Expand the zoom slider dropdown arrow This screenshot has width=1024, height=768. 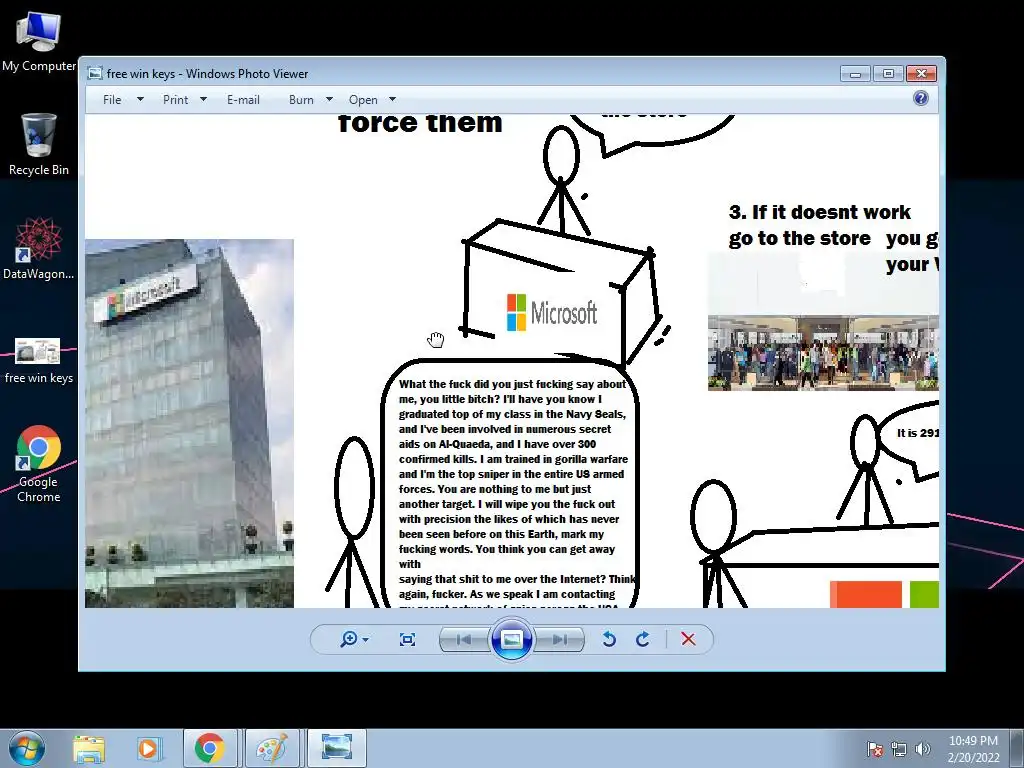click(x=365, y=640)
